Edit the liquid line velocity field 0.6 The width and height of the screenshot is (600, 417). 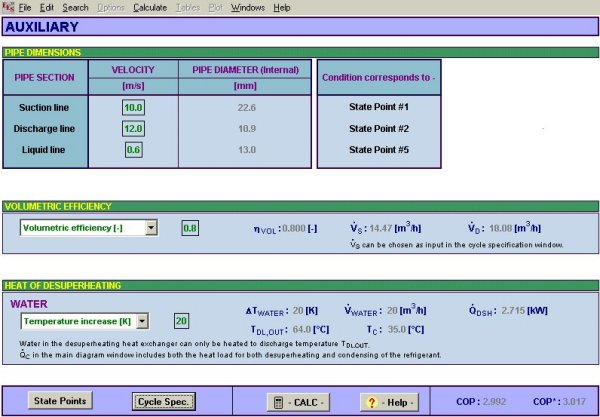134,150
